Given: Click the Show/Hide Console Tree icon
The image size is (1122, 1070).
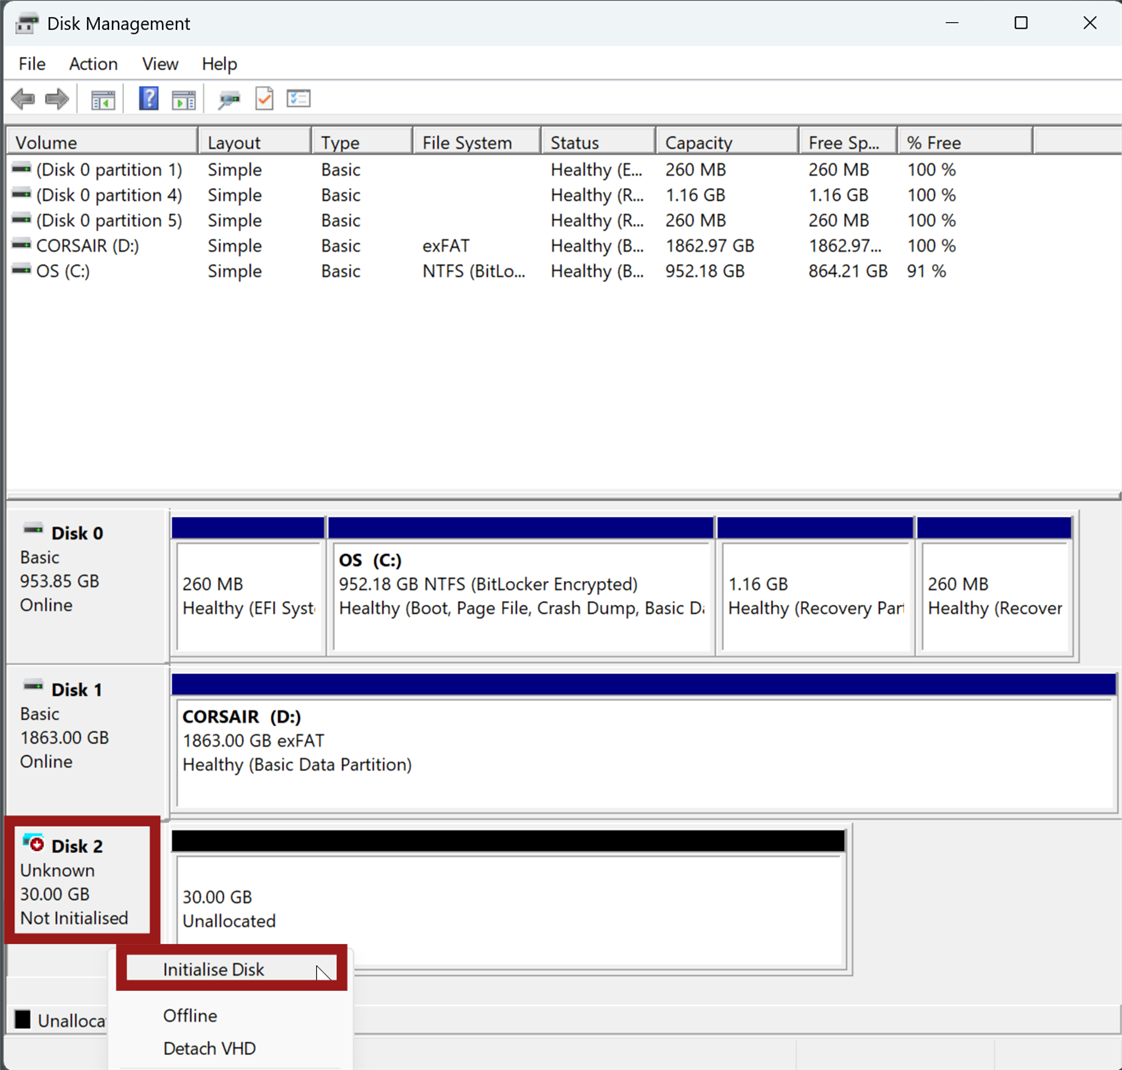Looking at the screenshot, I should [103, 99].
